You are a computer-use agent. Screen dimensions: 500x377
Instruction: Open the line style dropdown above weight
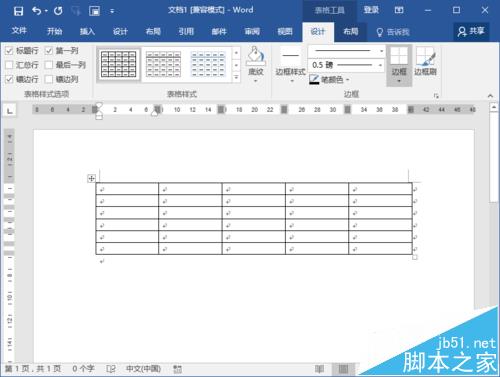346,51
